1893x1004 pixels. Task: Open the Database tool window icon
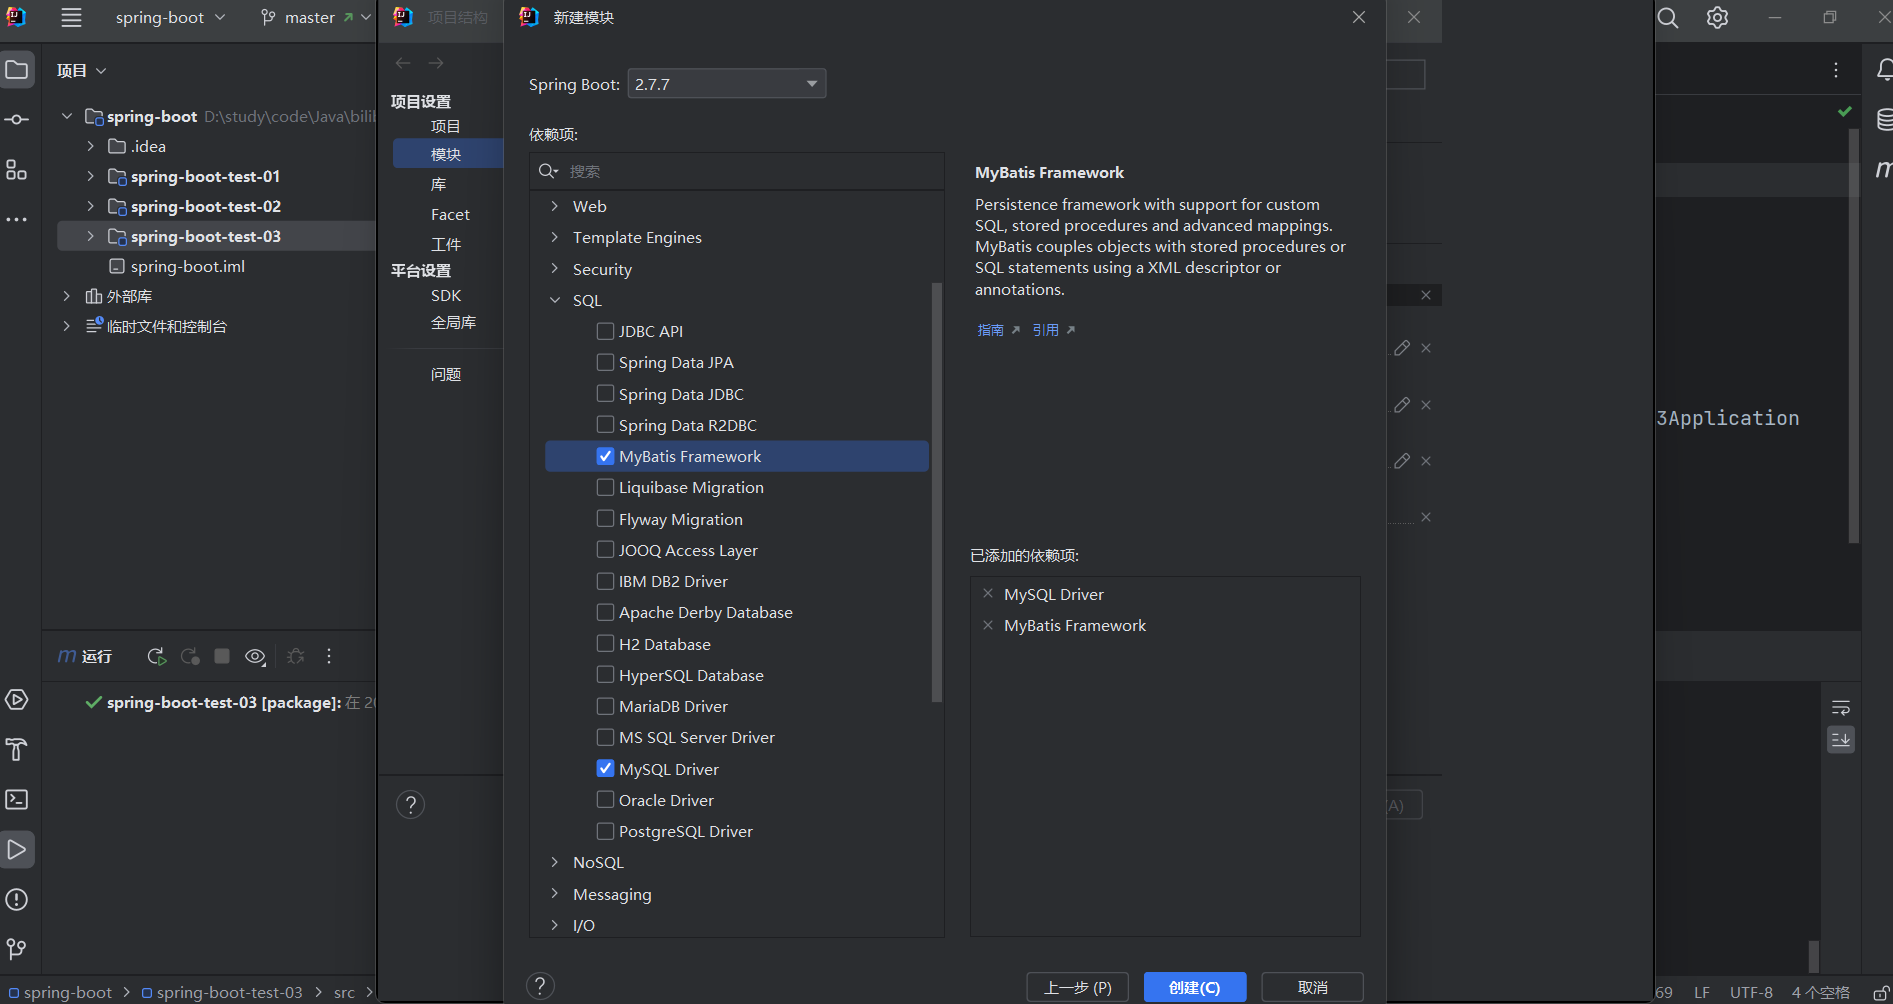pos(1883,119)
